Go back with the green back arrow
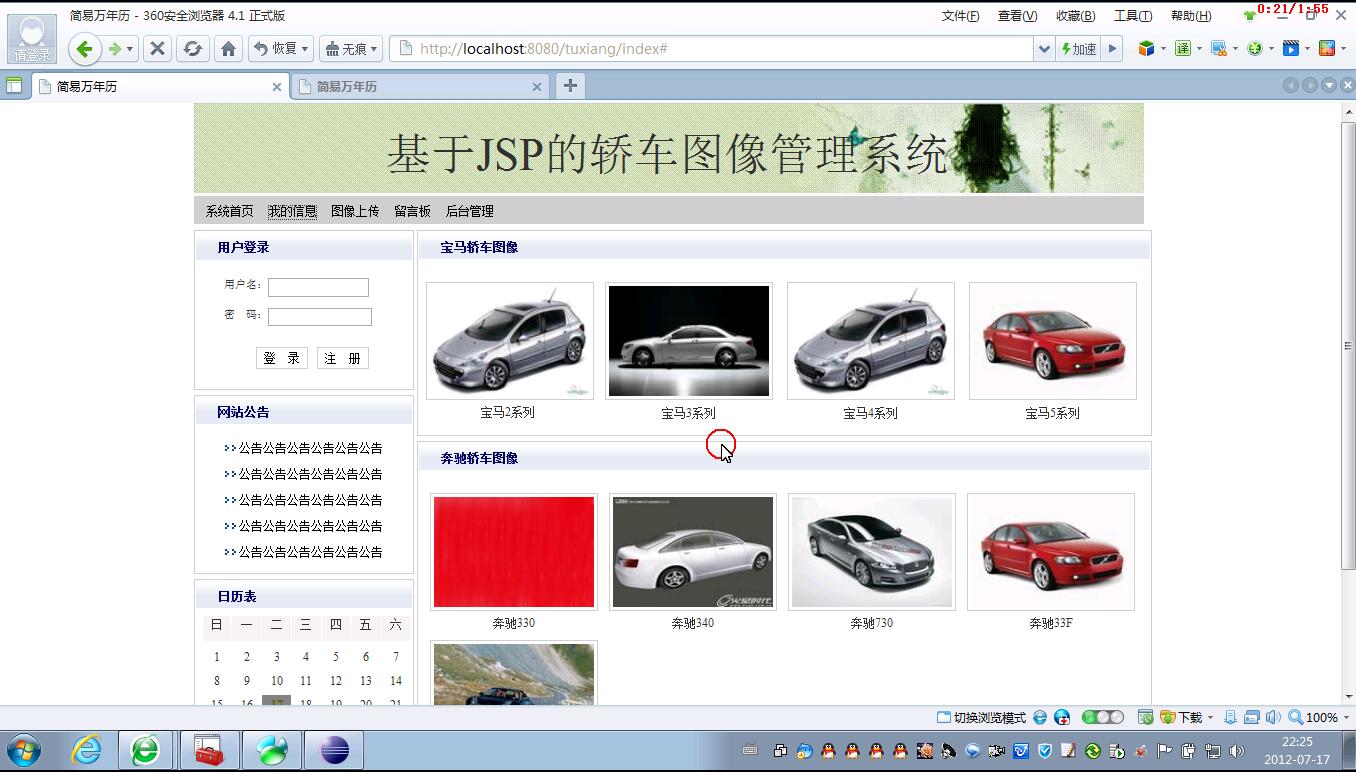This screenshot has height=772, width=1356. 84,49
